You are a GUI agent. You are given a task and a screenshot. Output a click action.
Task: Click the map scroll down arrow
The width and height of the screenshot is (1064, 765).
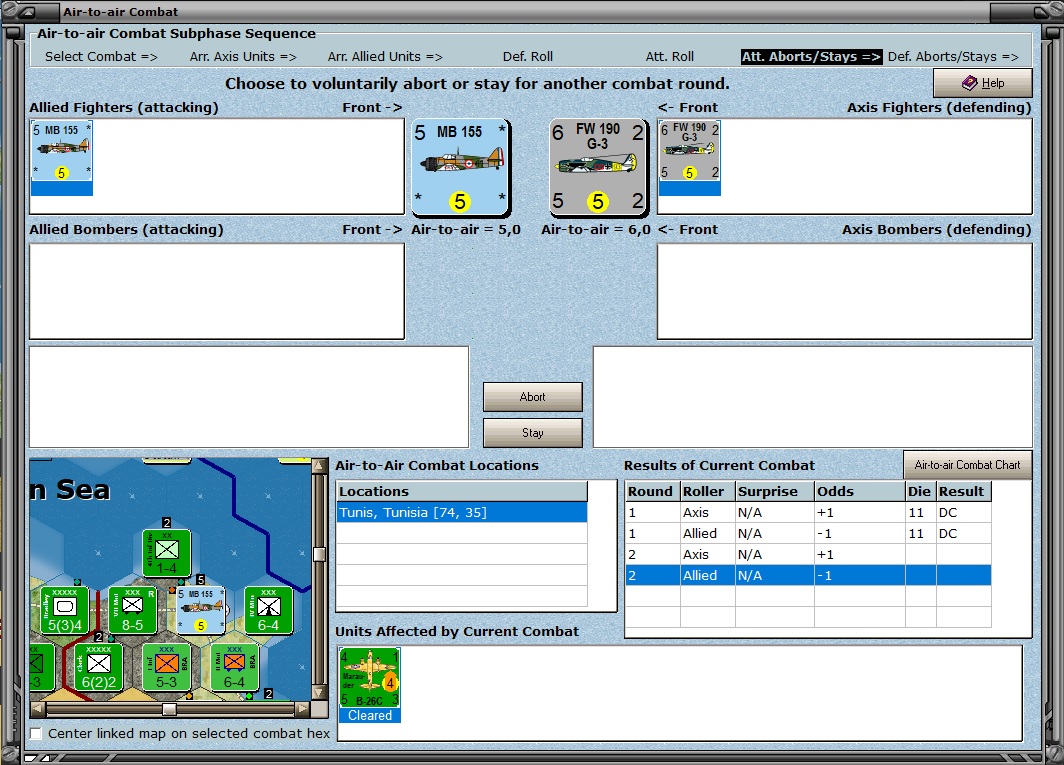click(x=319, y=692)
